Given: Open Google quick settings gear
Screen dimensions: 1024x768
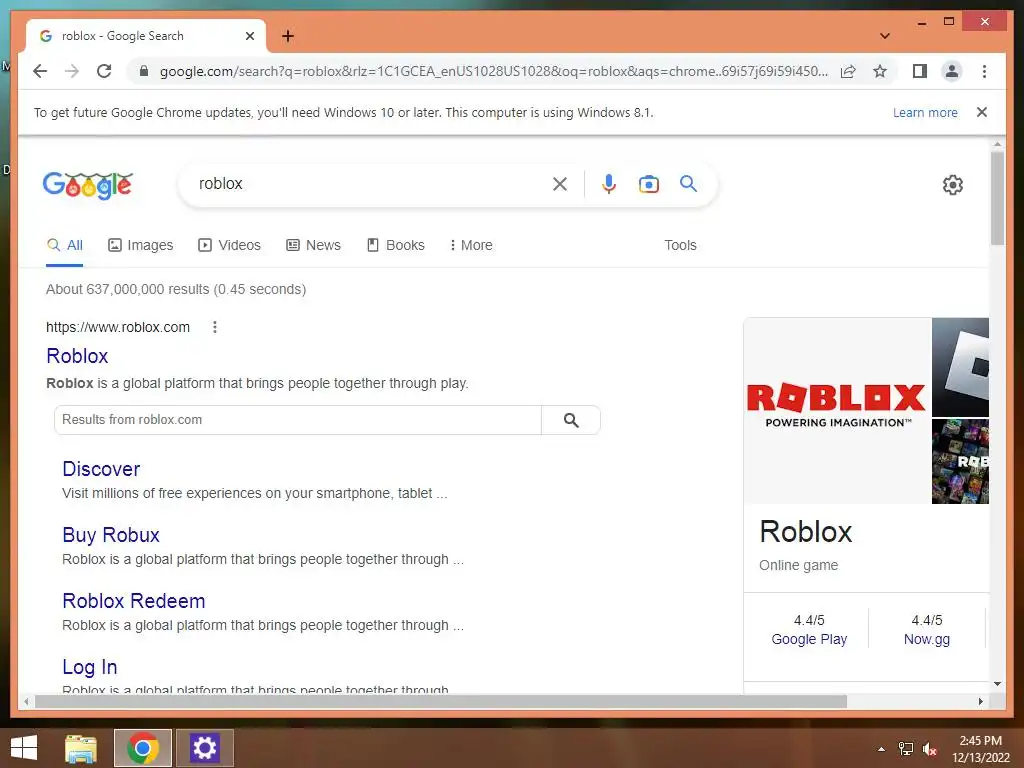Looking at the screenshot, I should click(953, 185).
